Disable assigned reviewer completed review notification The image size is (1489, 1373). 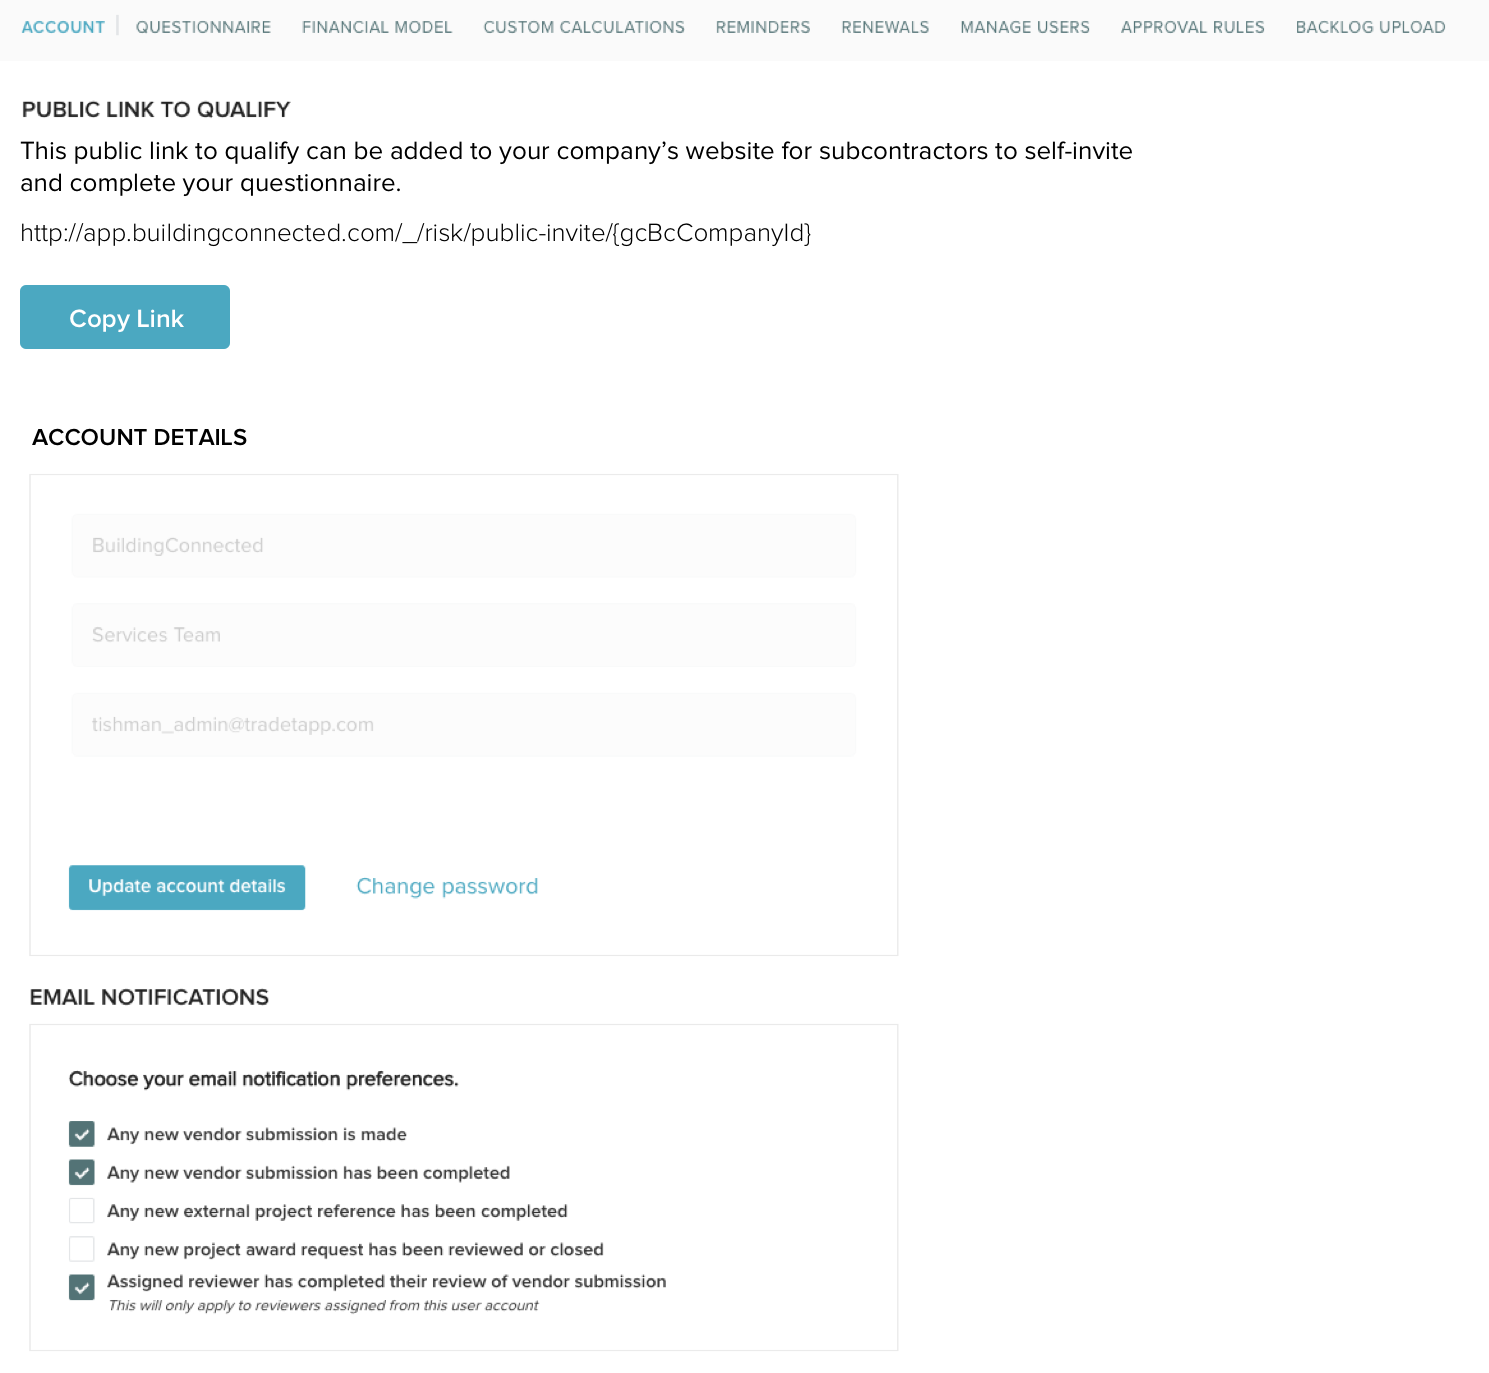coord(82,1287)
